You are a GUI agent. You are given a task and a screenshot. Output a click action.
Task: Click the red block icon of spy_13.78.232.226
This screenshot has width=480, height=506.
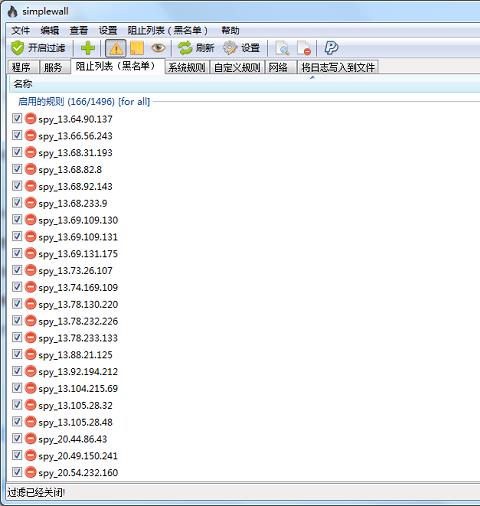coord(30,321)
